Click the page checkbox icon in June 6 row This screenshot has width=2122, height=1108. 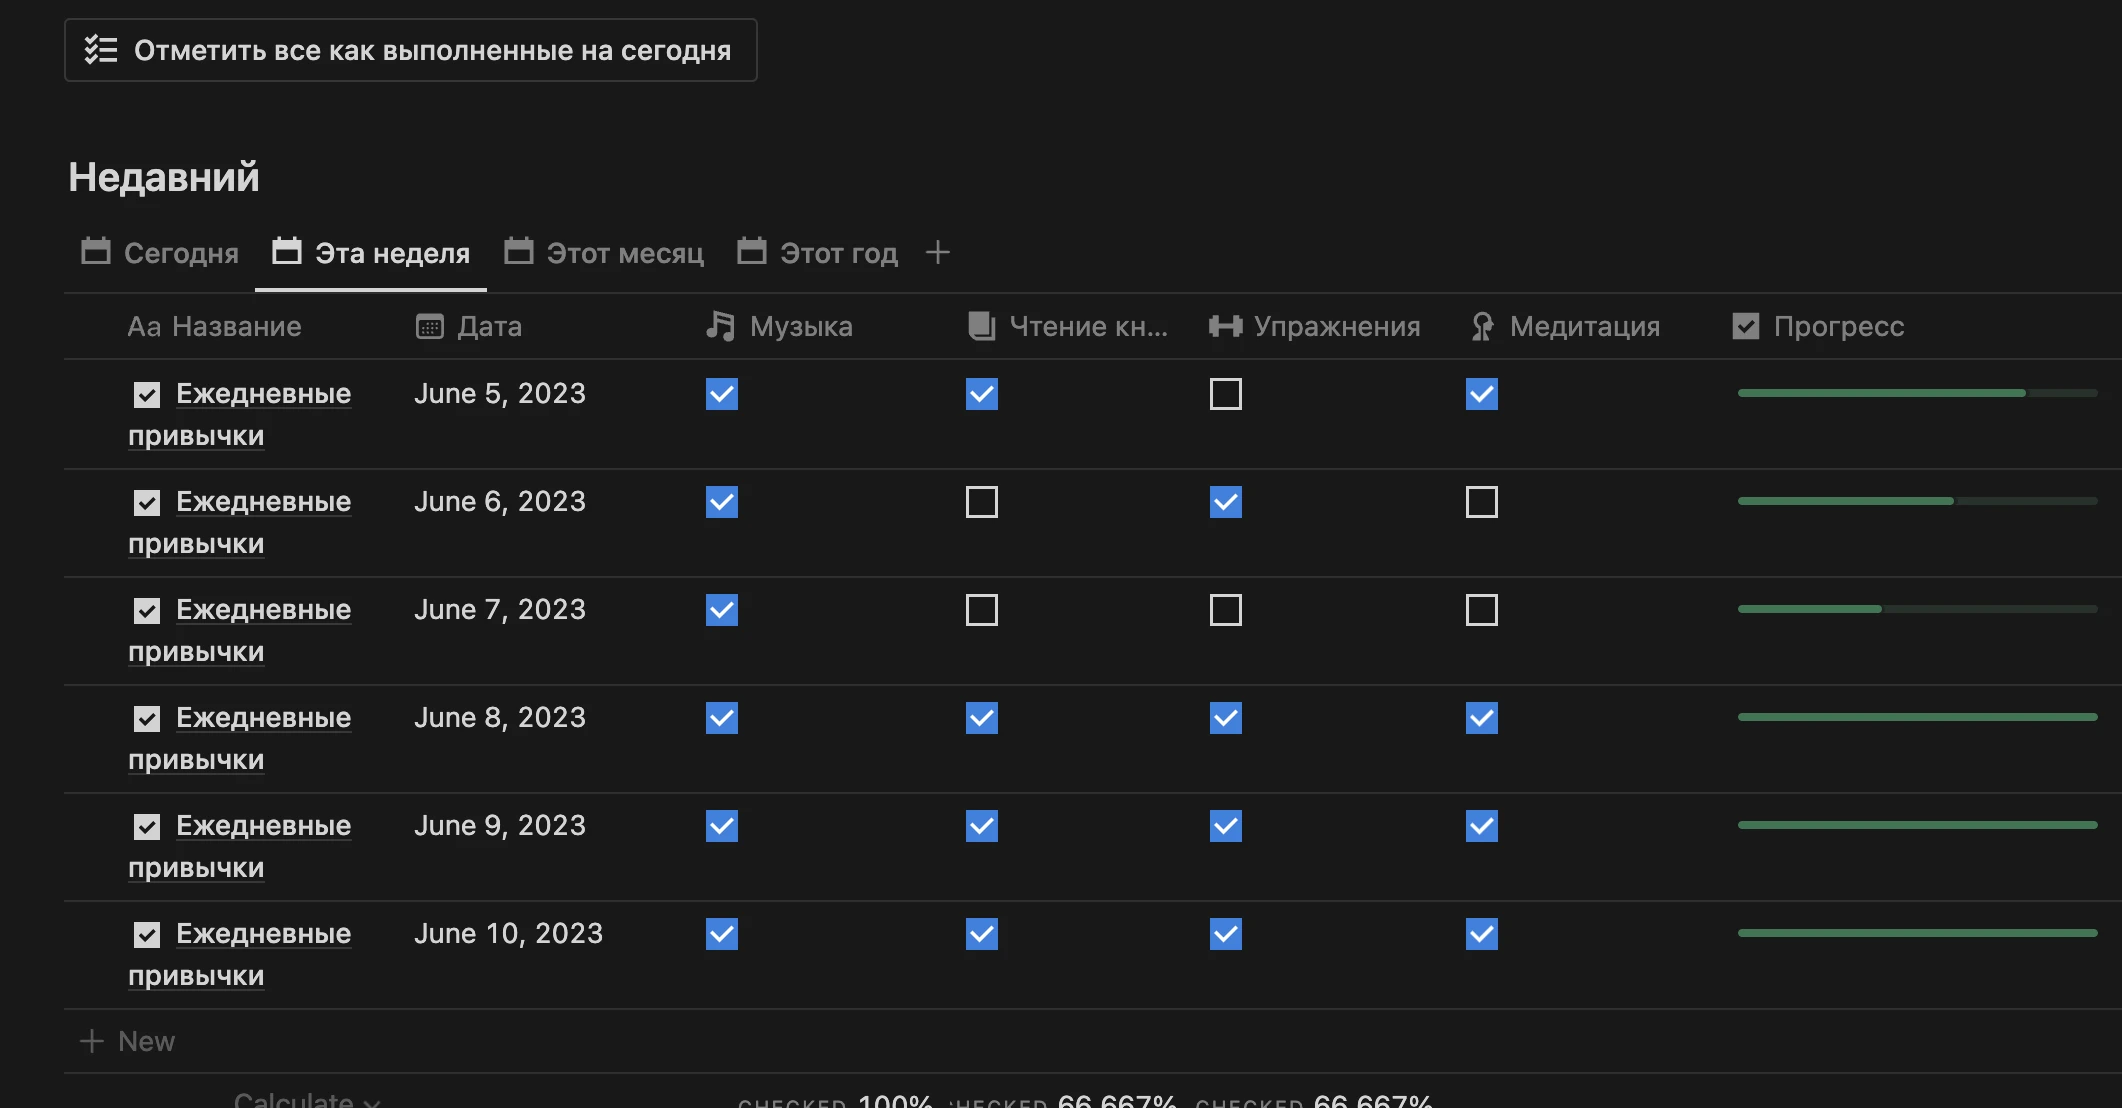click(x=147, y=503)
